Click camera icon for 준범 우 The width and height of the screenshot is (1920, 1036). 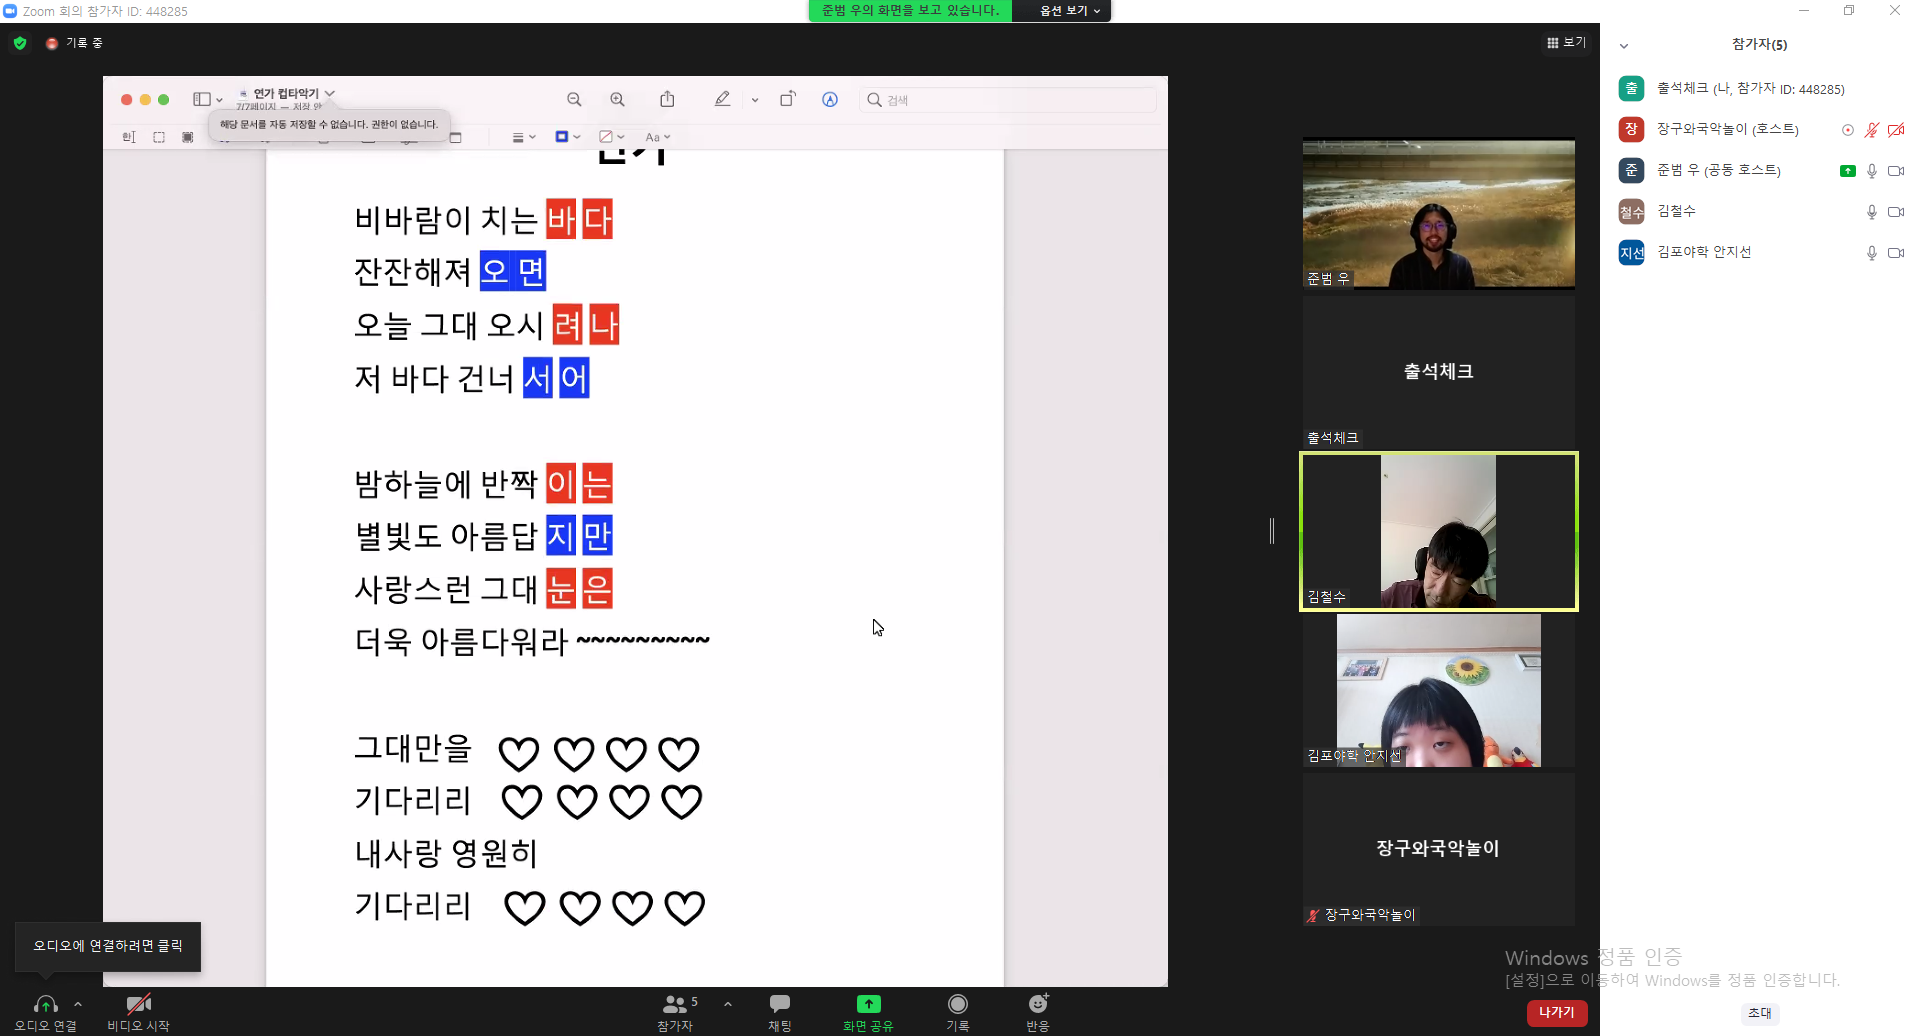pyautogui.click(x=1896, y=171)
